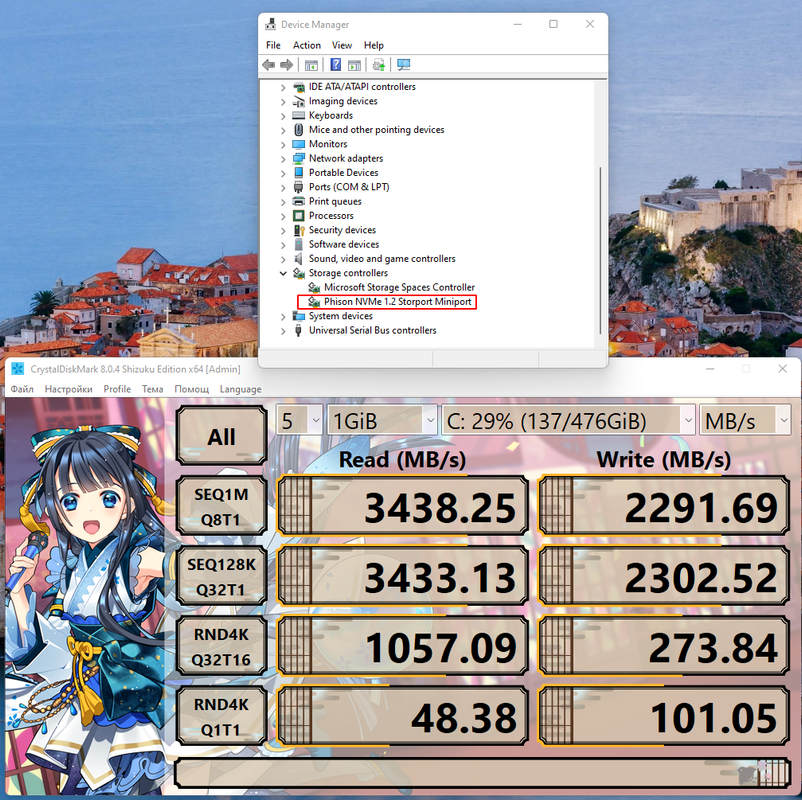Click the Forward arrow in Device Manager toolbar
Screen dimensions: 802x800
click(x=286, y=65)
